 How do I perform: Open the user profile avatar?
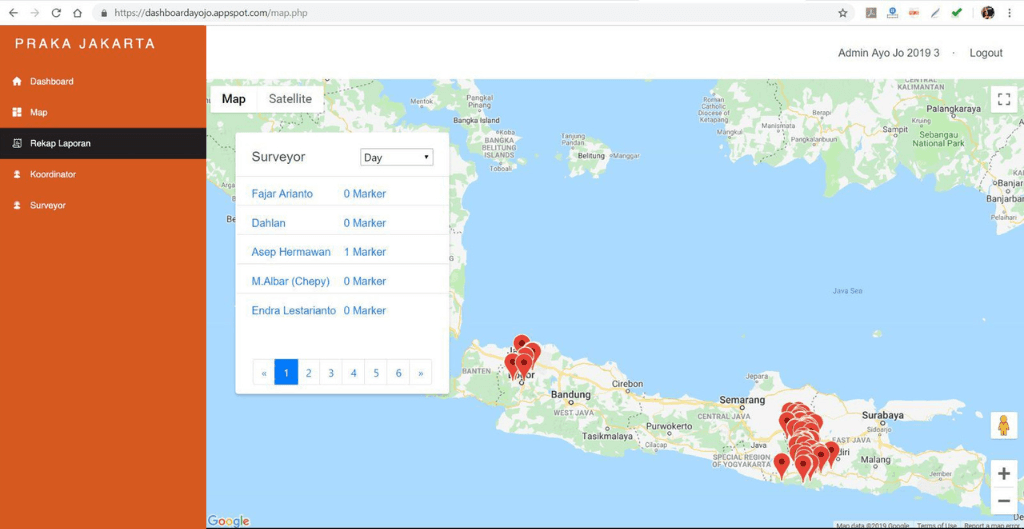[987, 12]
